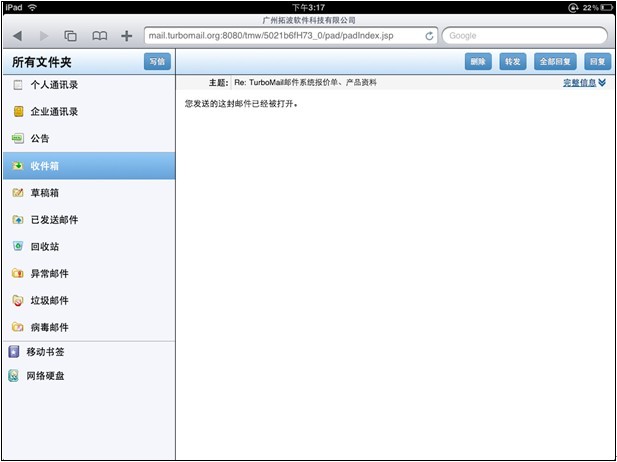The height and width of the screenshot is (462, 617).
Task: Expand 完整信息 full details chevron
Action: [x=602, y=82]
